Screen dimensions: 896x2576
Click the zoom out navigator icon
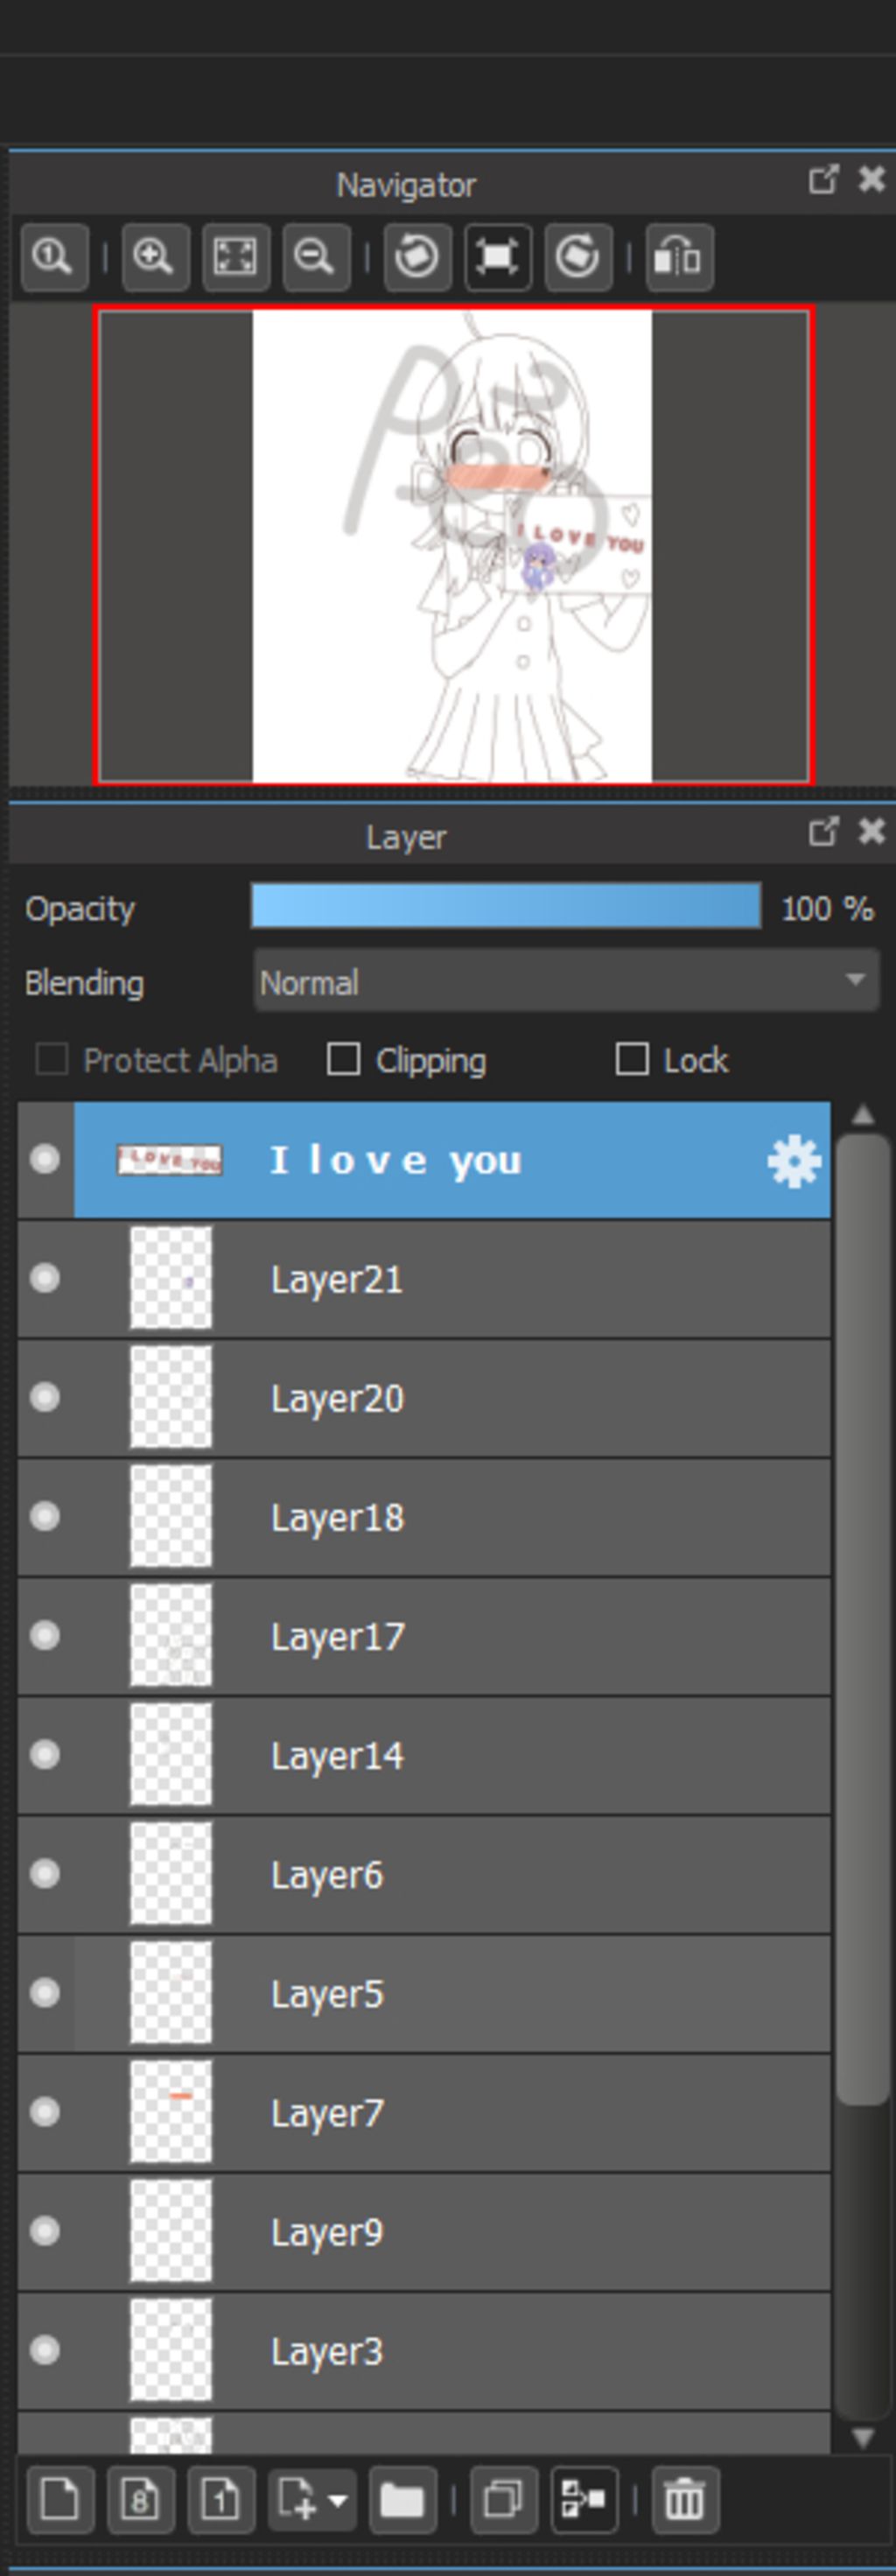click(x=315, y=258)
